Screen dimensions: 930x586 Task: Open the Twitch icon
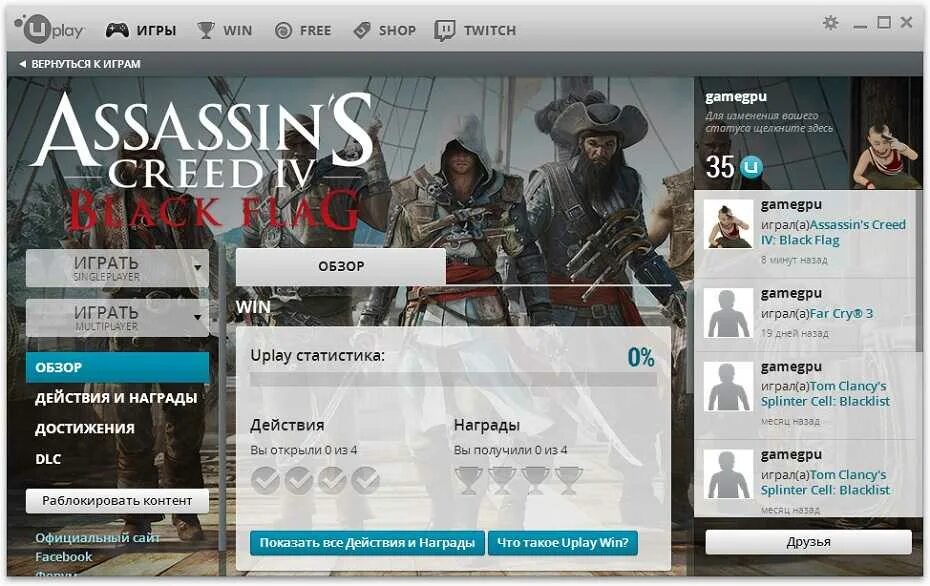pyautogui.click(x=444, y=30)
